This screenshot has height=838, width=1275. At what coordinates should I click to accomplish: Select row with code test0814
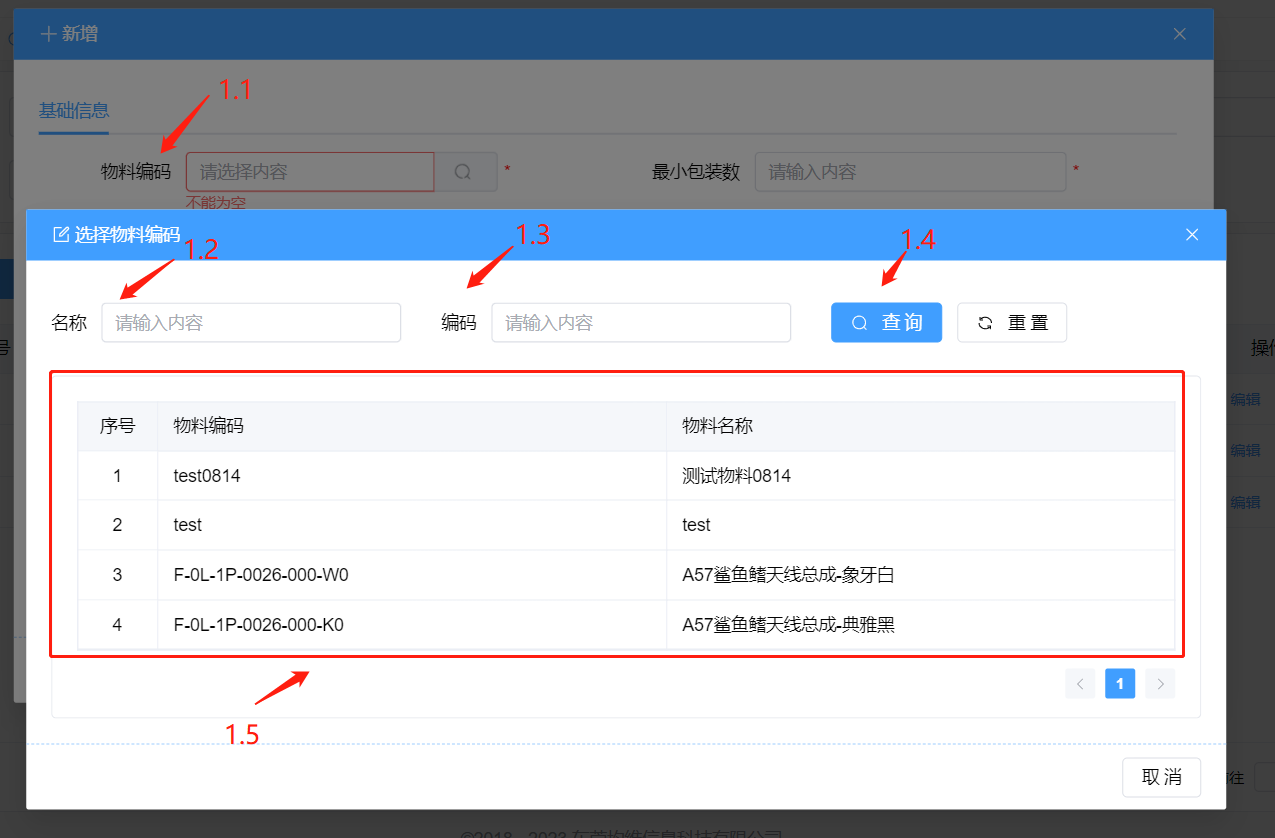tap(207, 476)
